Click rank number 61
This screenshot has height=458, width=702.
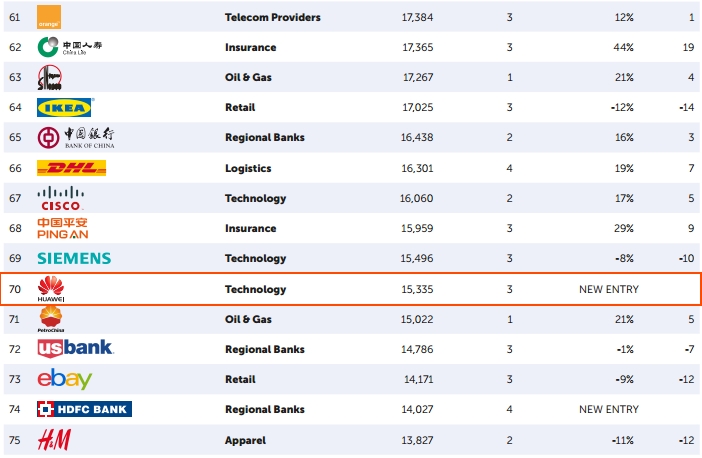click(x=14, y=17)
